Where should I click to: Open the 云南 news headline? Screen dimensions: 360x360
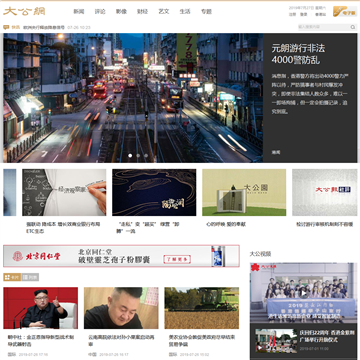(121, 340)
